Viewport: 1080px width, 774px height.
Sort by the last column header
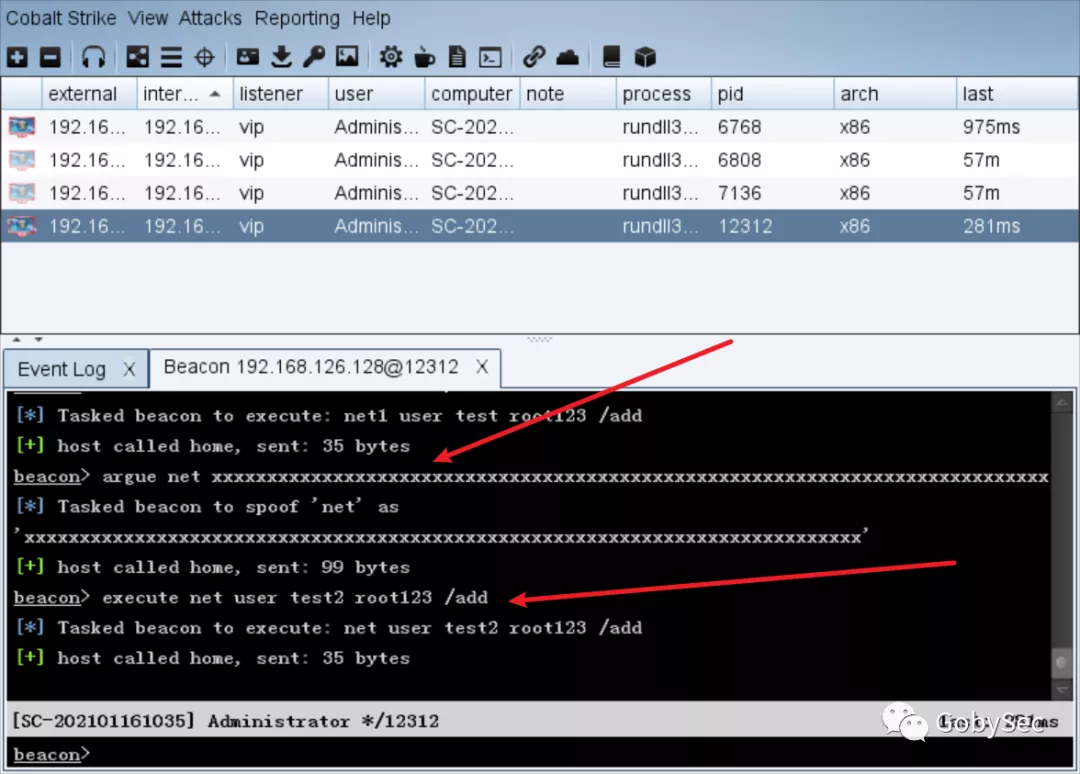pos(1017,94)
